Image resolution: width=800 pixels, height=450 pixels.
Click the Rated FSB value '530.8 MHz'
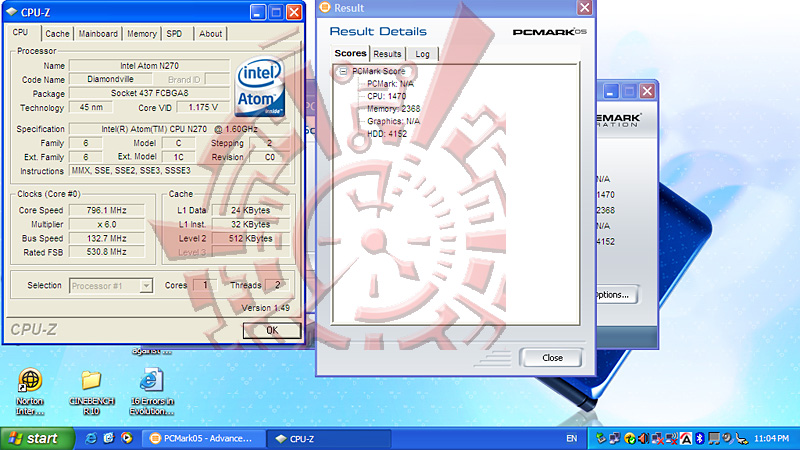pyautogui.click(x=107, y=252)
